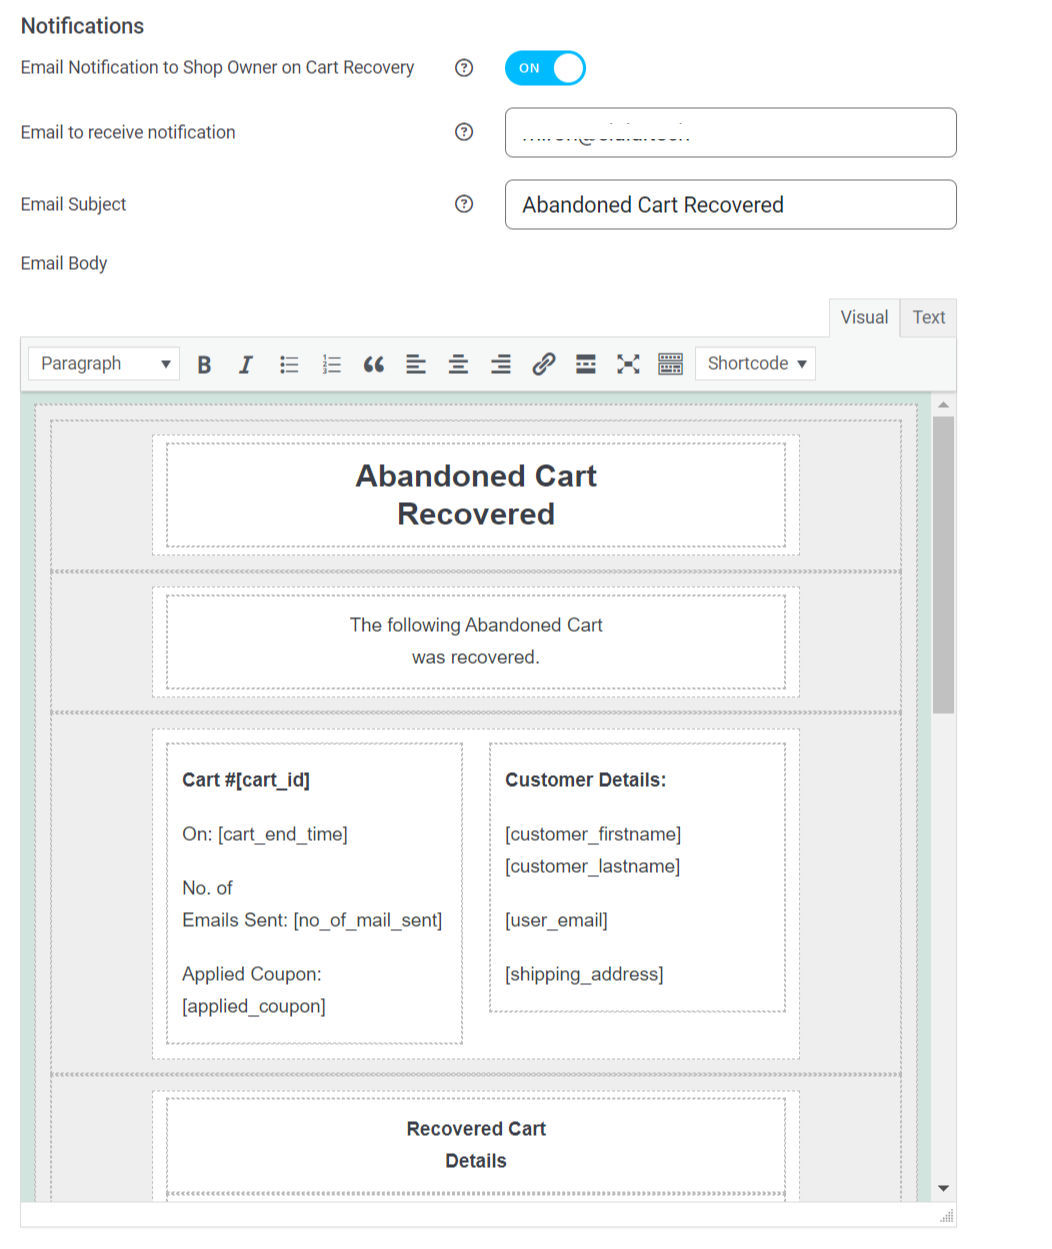Screen dimensions: 1052x1249
Task: Click the '[shipping_address]' shortcode
Action: point(584,974)
